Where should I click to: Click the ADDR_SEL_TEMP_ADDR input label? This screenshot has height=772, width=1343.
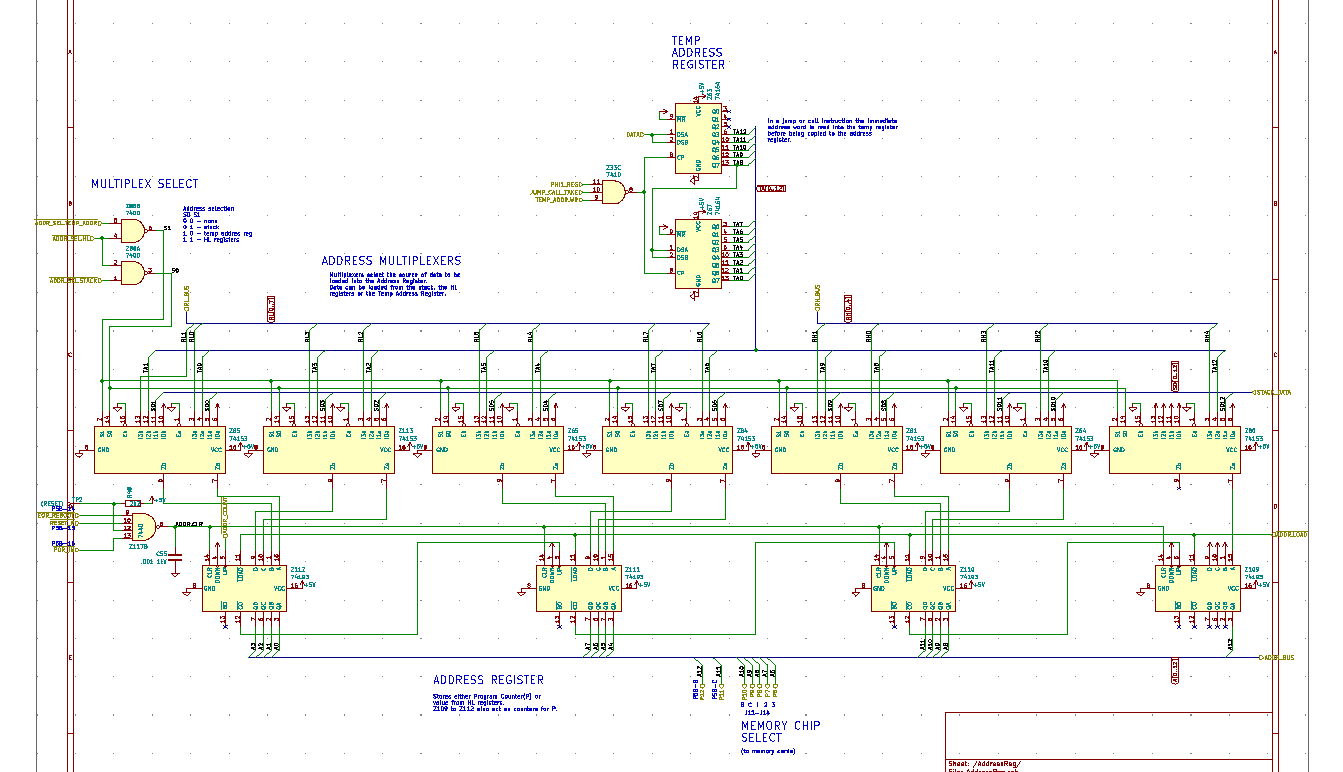coord(67,222)
